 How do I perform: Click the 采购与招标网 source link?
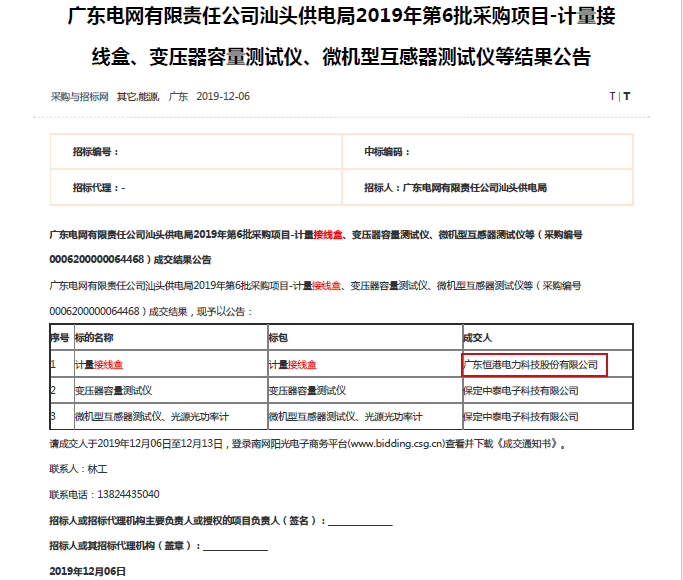[79, 97]
